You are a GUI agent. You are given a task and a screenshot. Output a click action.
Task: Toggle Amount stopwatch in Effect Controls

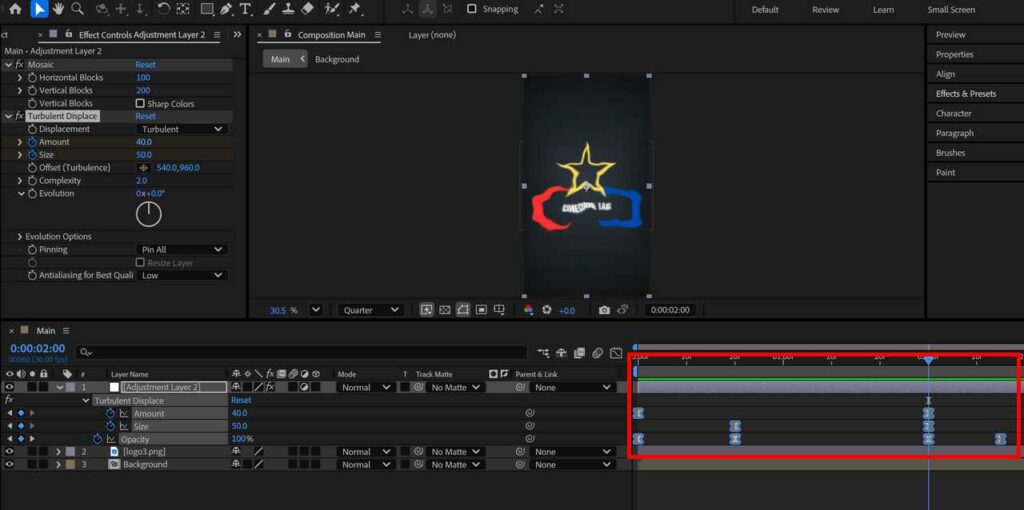(33, 142)
